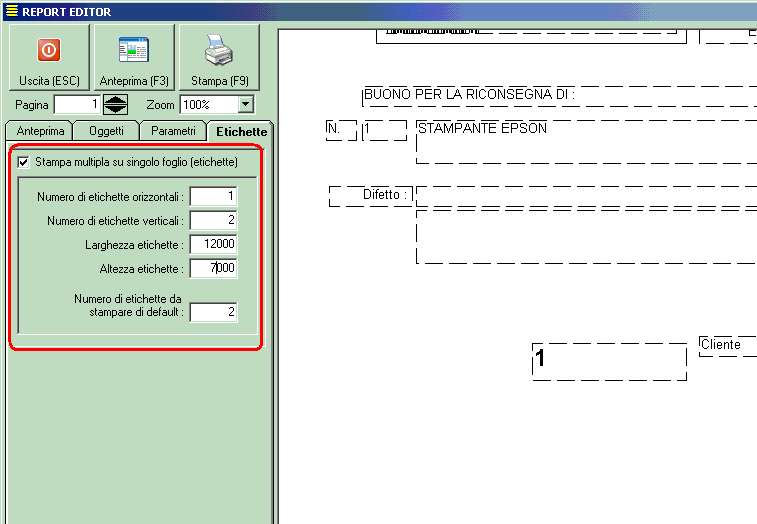757x524 pixels.
Task: Select the large bold 1 field
Action: (x=609, y=362)
